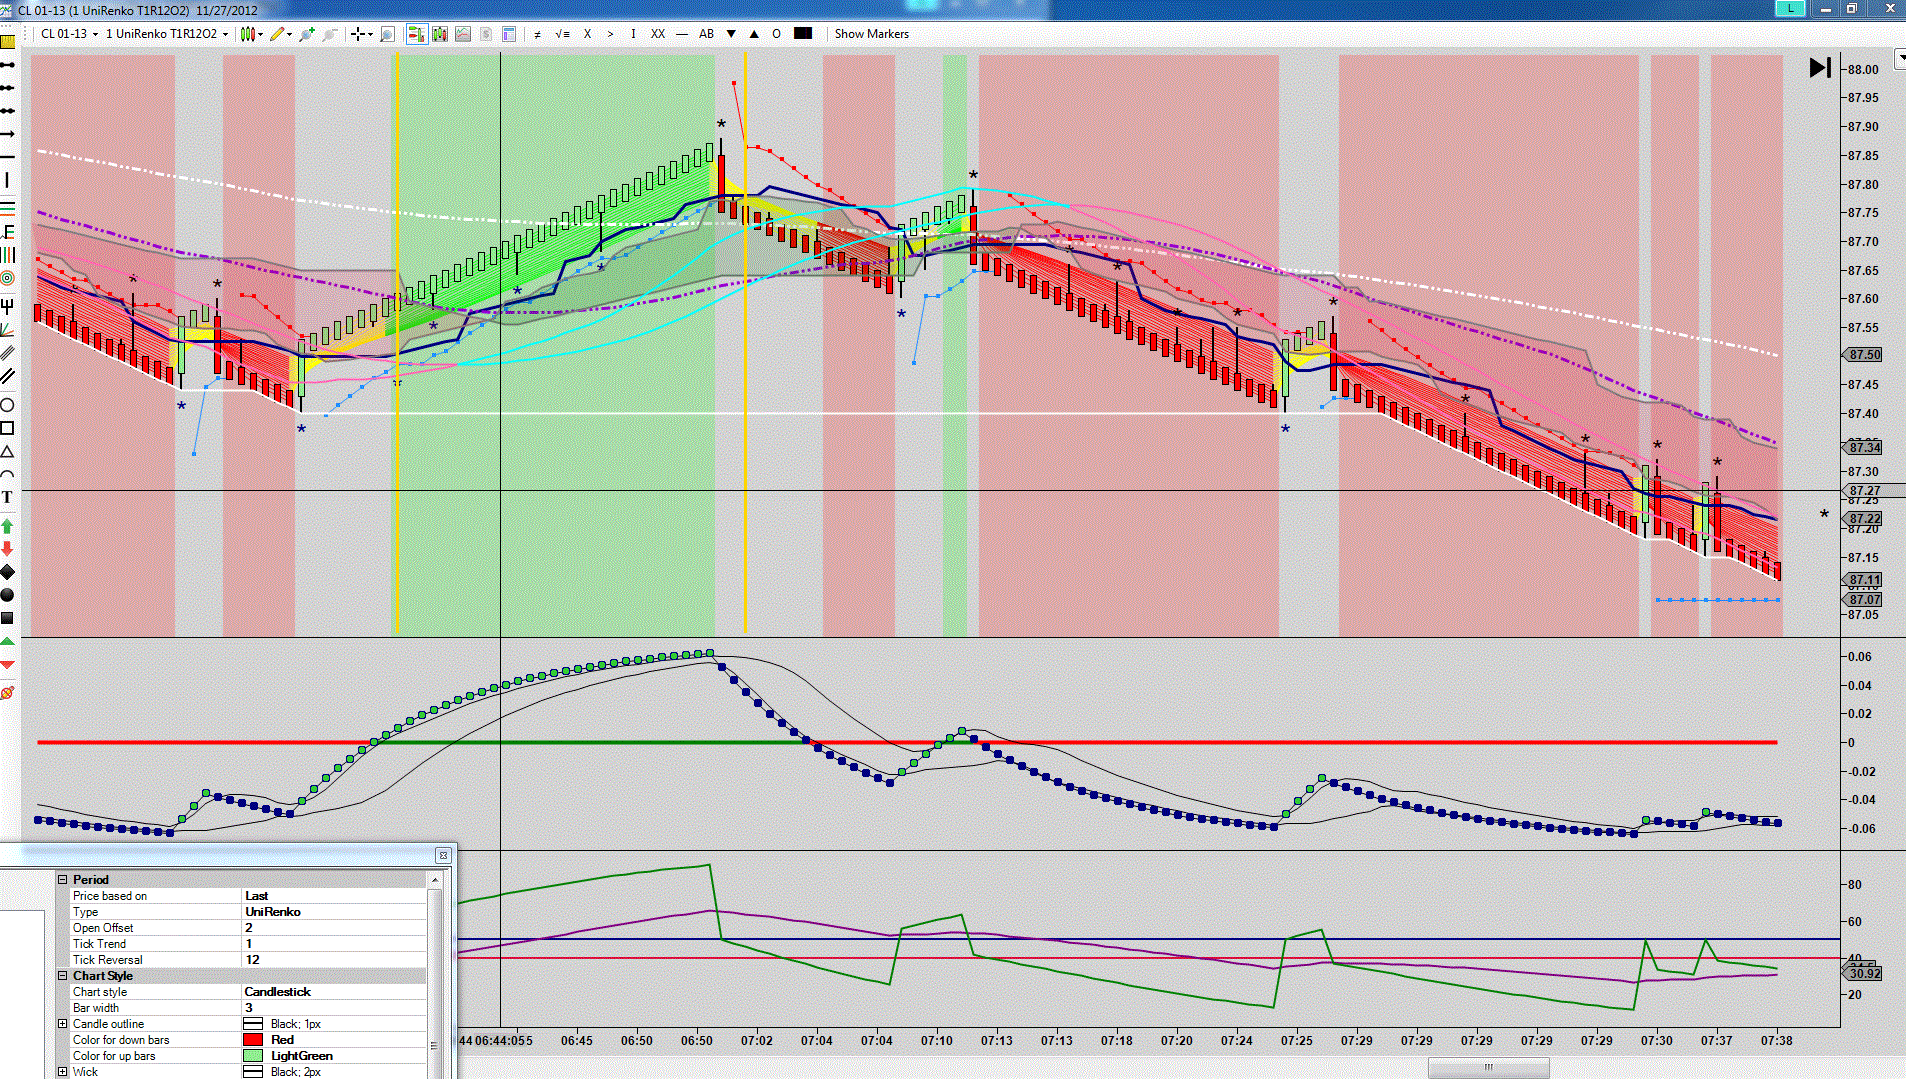
Task: Open the yellow pencil drawing tools dropdown
Action: click(x=281, y=34)
